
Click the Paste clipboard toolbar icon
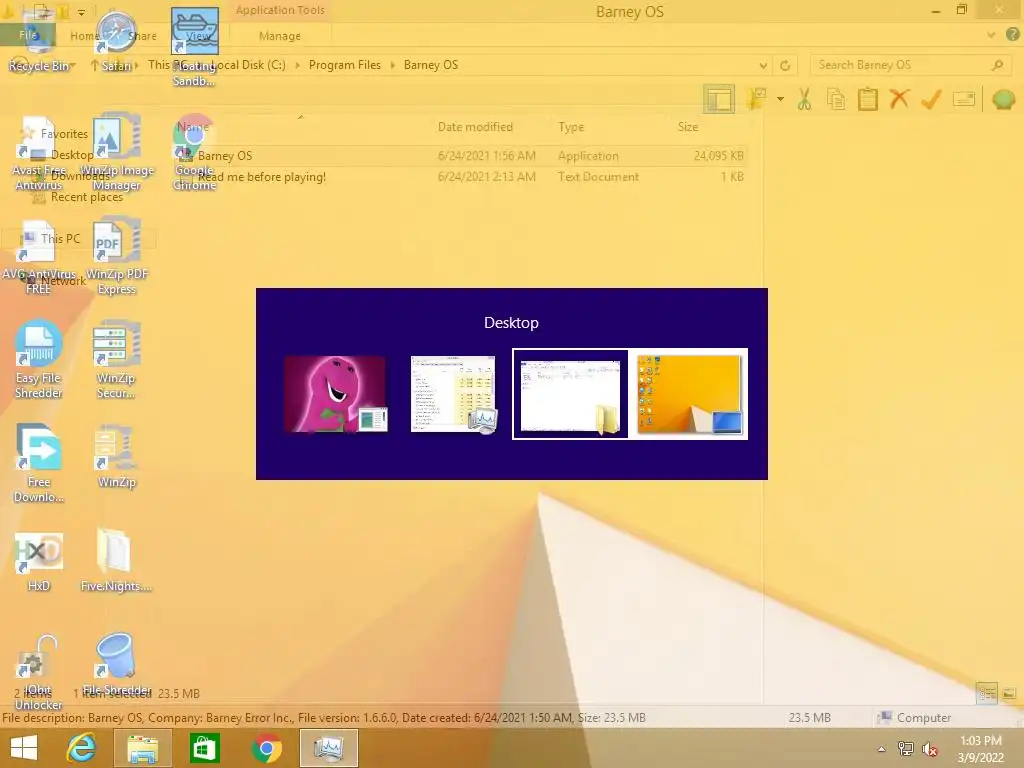click(867, 99)
